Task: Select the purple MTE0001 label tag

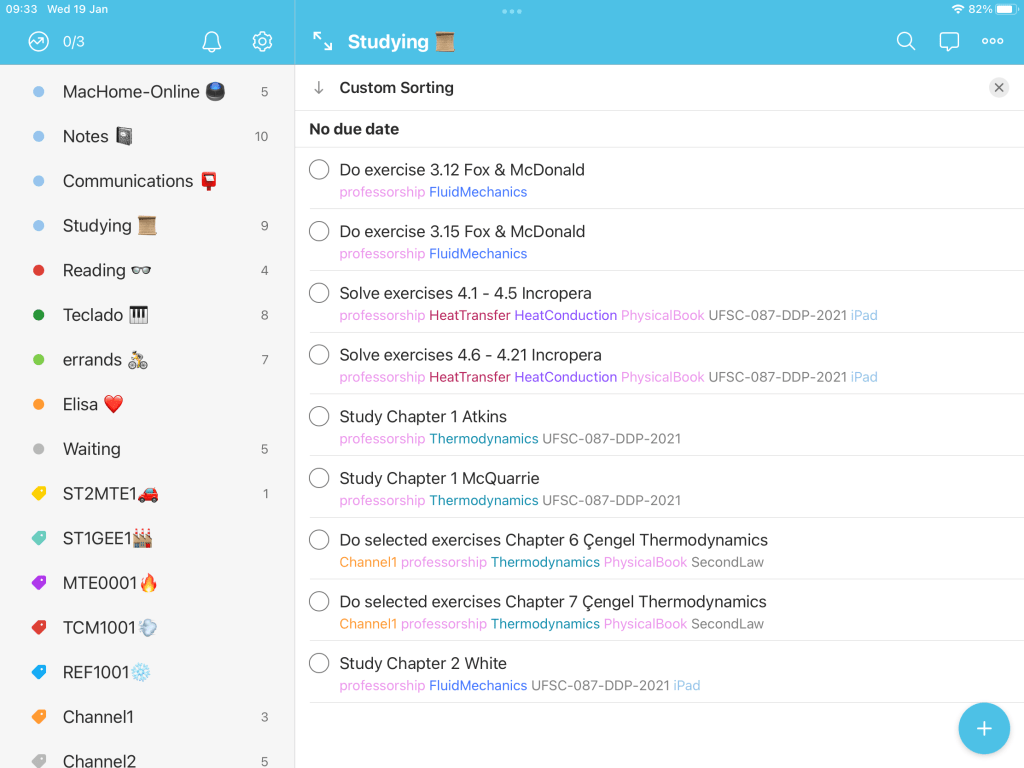Action: pos(97,583)
